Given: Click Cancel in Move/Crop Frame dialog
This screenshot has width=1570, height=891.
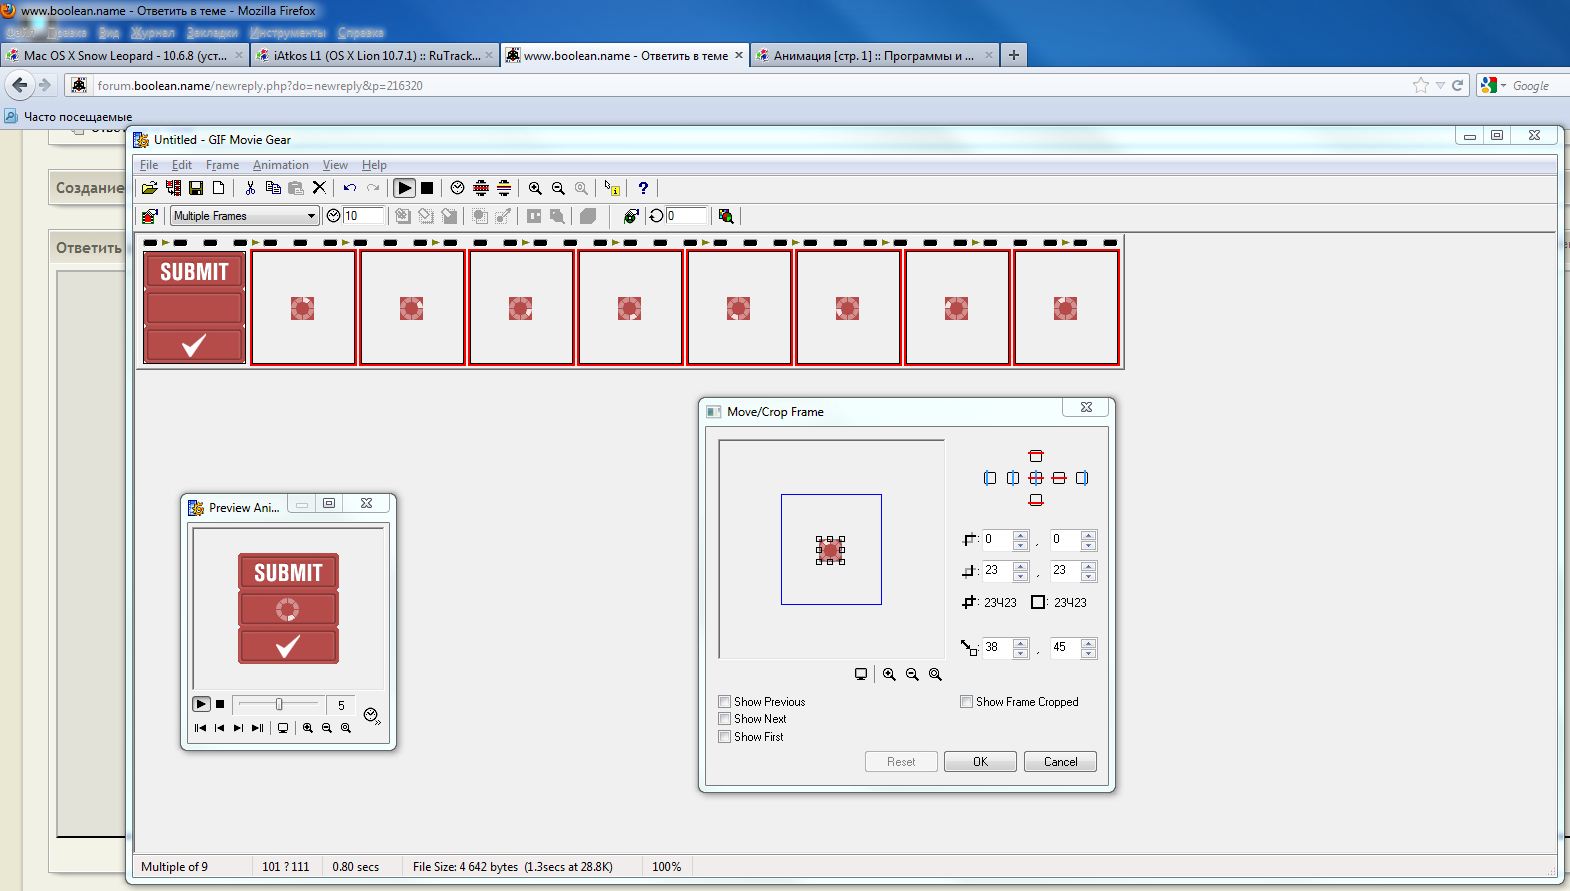Looking at the screenshot, I should [x=1060, y=762].
